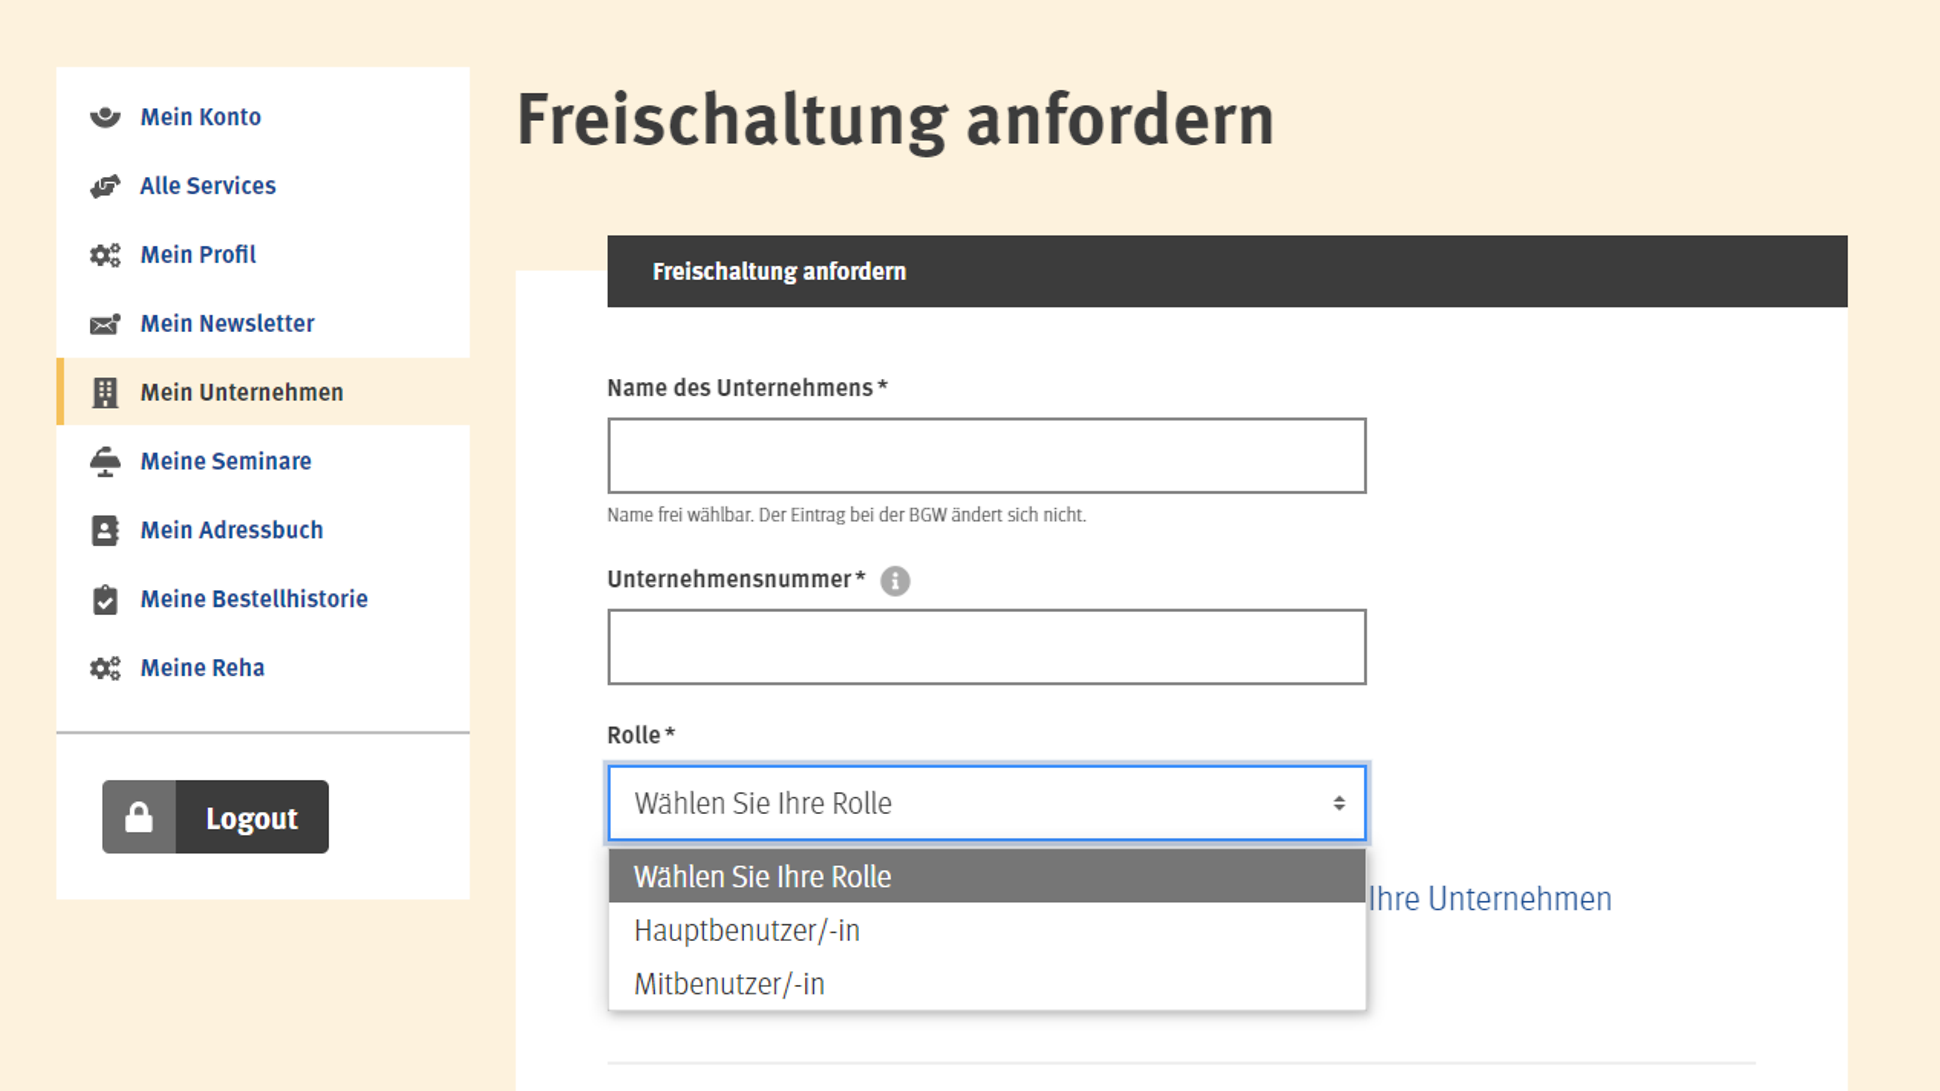Click the padlock icon on the Logout button
The height and width of the screenshot is (1091, 1940).
(x=140, y=816)
